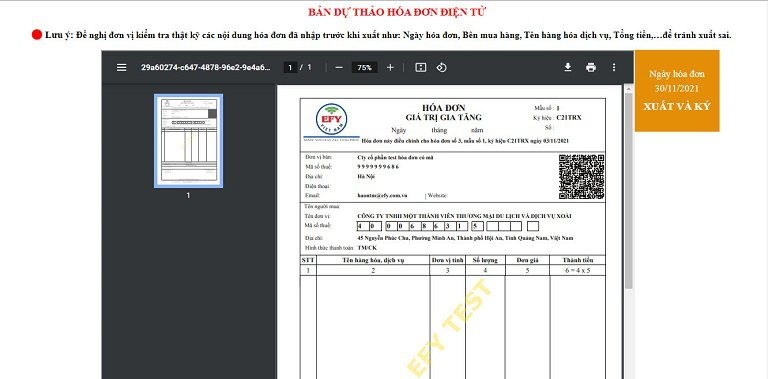Viewport: 768px width, 379px height.
Task: Click the PDF file name 29a60274-c647...
Action: click(206, 68)
